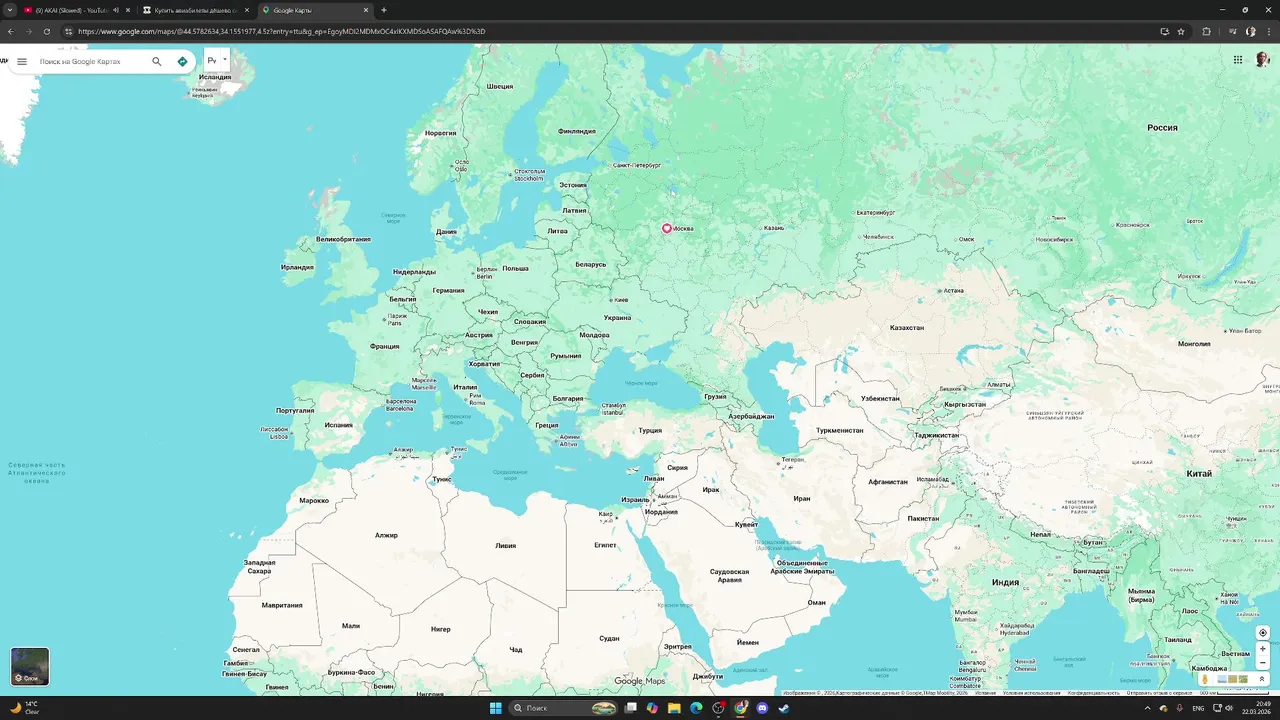Click the show my location button
This screenshot has height=720, width=1280.
point(1263,633)
